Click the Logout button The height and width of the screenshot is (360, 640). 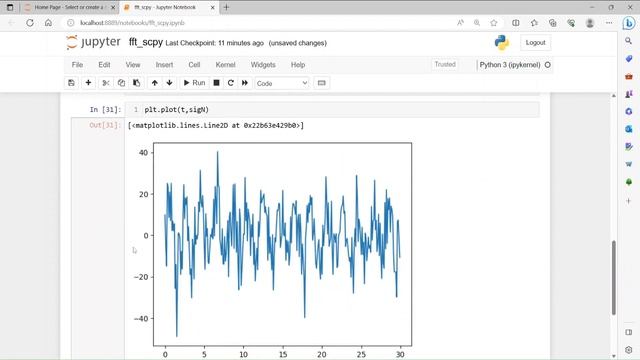(x=535, y=42)
